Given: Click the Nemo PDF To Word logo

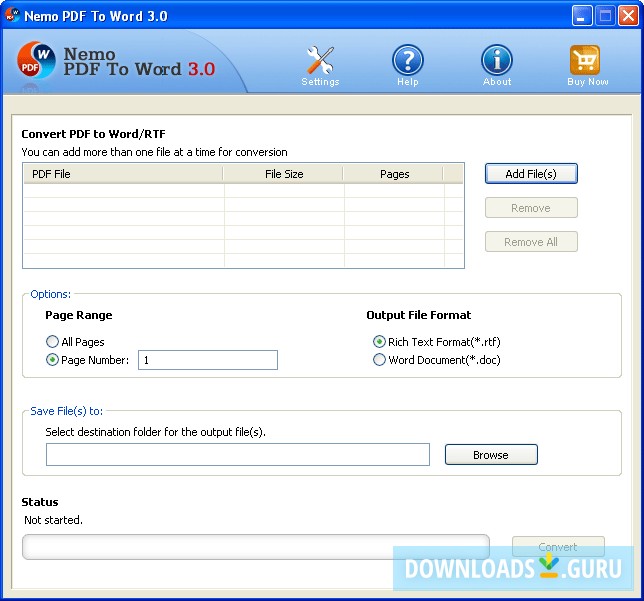Looking at the screenshot, I should tap(36, 60).
